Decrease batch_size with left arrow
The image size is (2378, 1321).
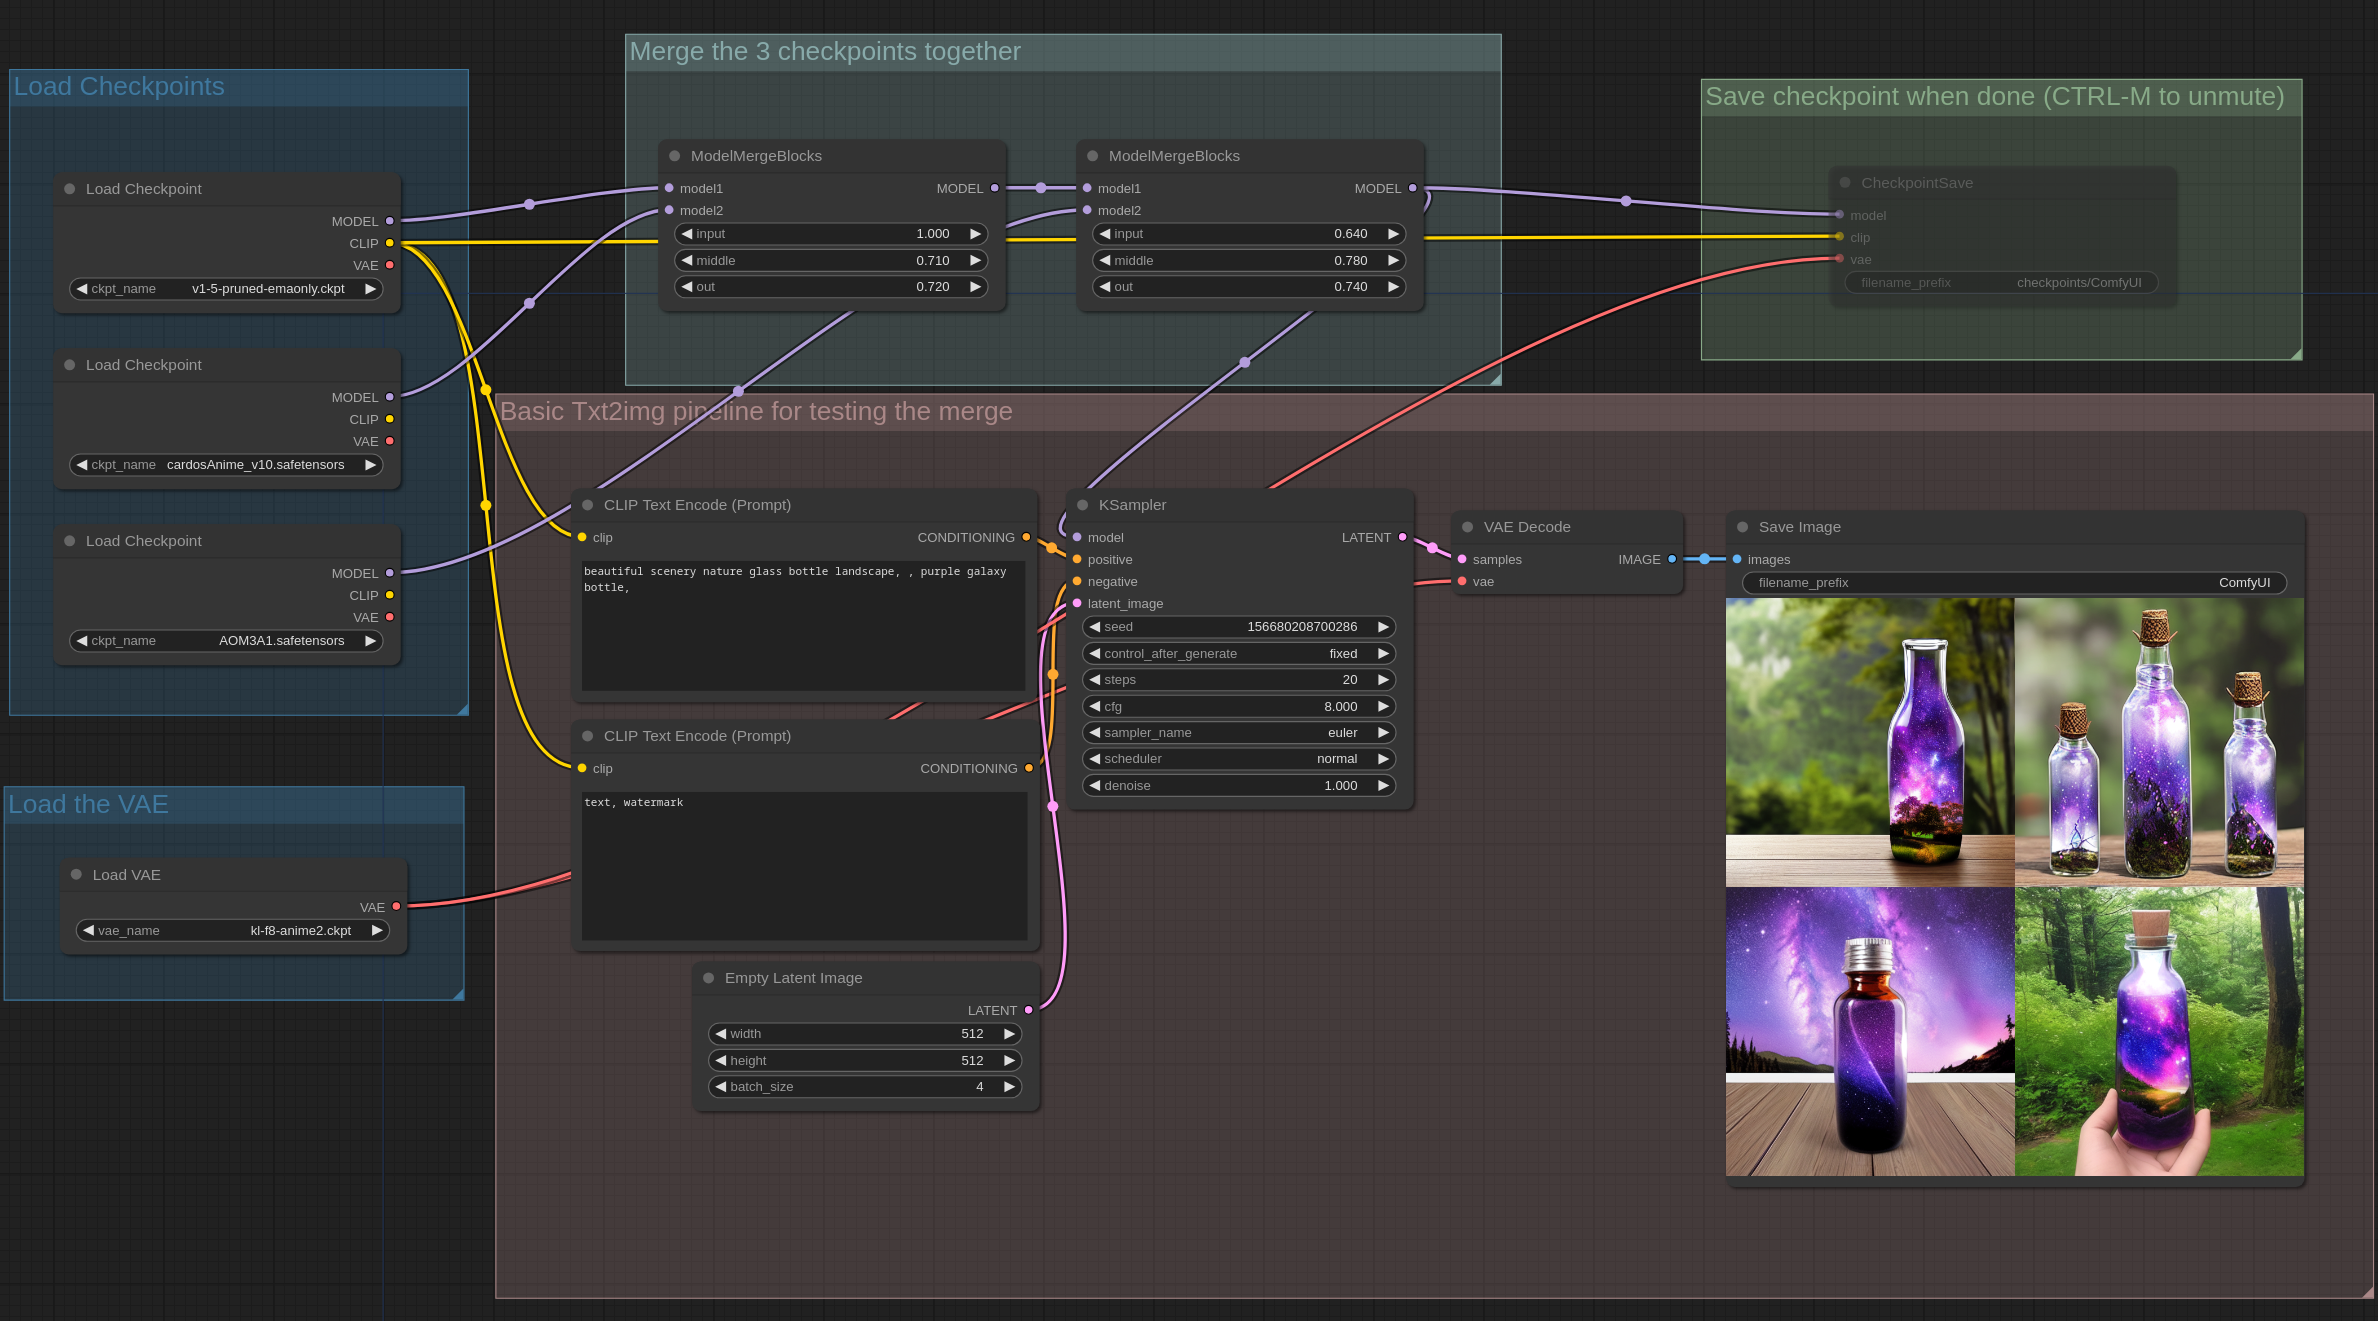pyautogui.click(x=720, y=1087)
